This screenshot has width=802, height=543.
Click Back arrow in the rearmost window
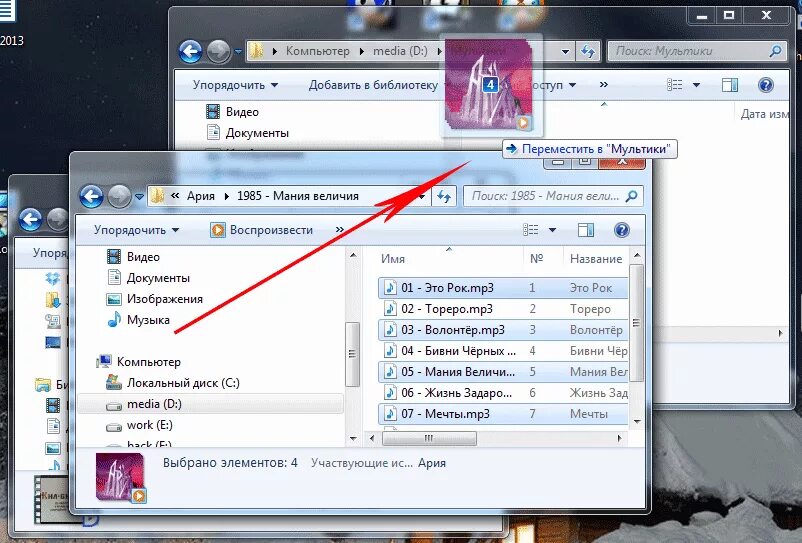pyautogui.click(x=30, y=220)
